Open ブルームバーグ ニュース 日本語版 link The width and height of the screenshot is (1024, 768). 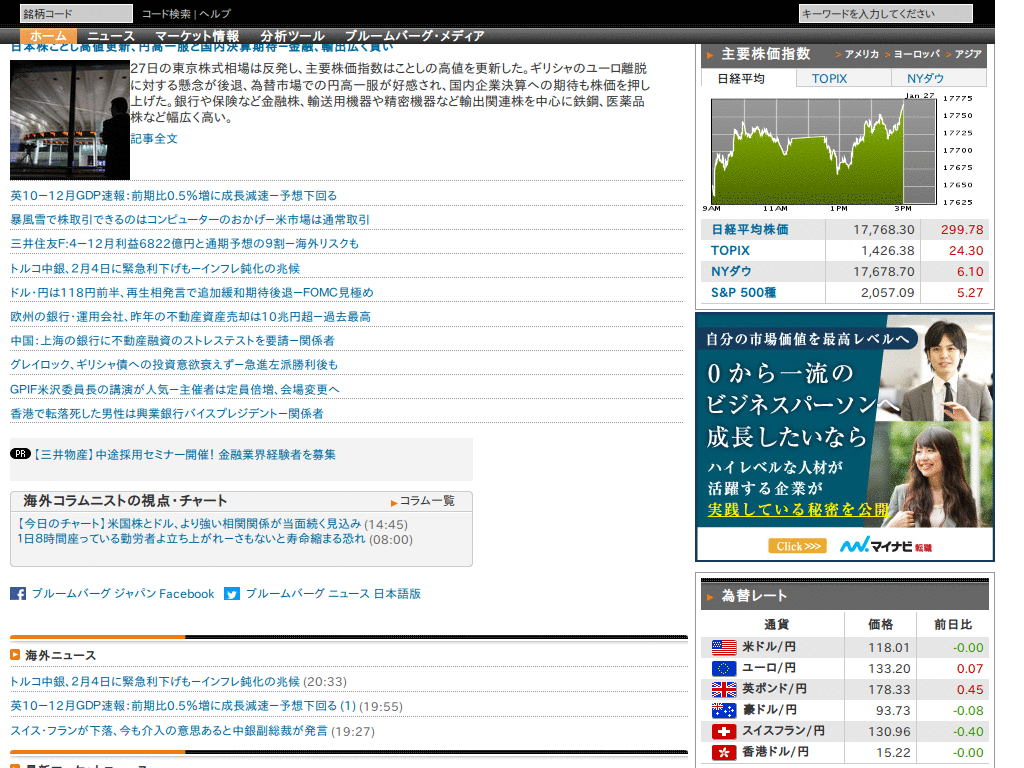333,594
